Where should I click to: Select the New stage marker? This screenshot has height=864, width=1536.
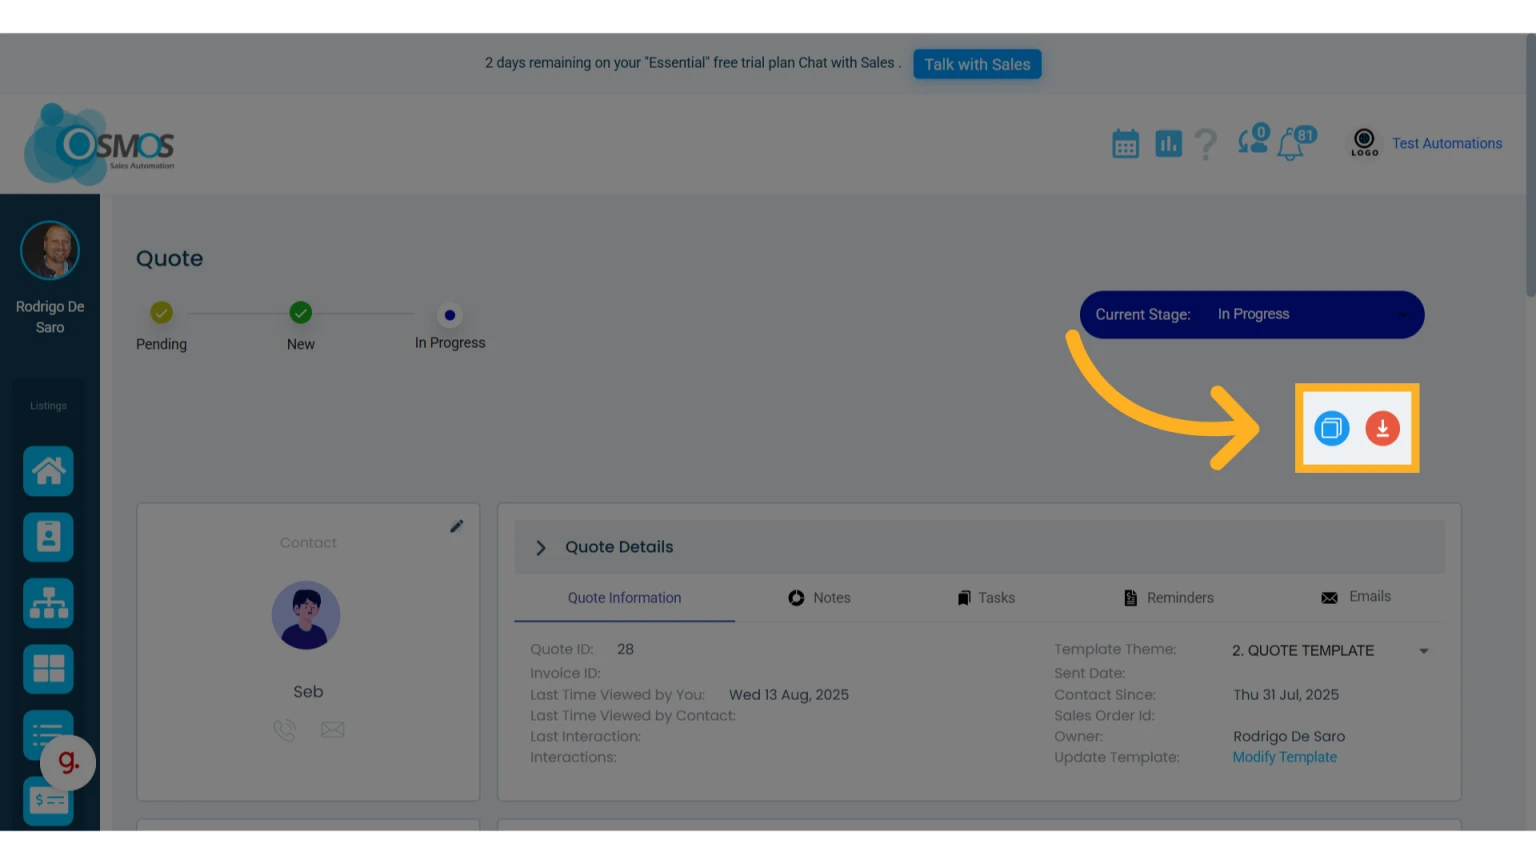pos(300,313)
